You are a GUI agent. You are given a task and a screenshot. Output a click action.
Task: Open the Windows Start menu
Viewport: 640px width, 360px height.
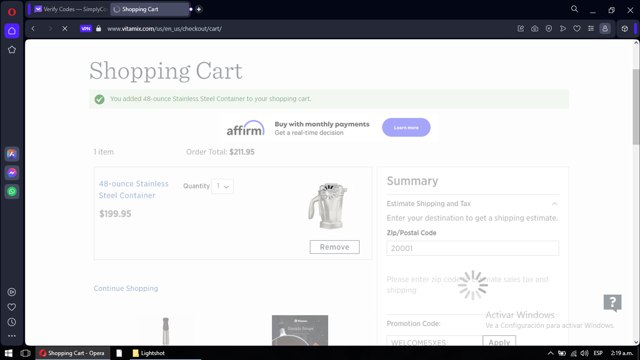point(8,353)
